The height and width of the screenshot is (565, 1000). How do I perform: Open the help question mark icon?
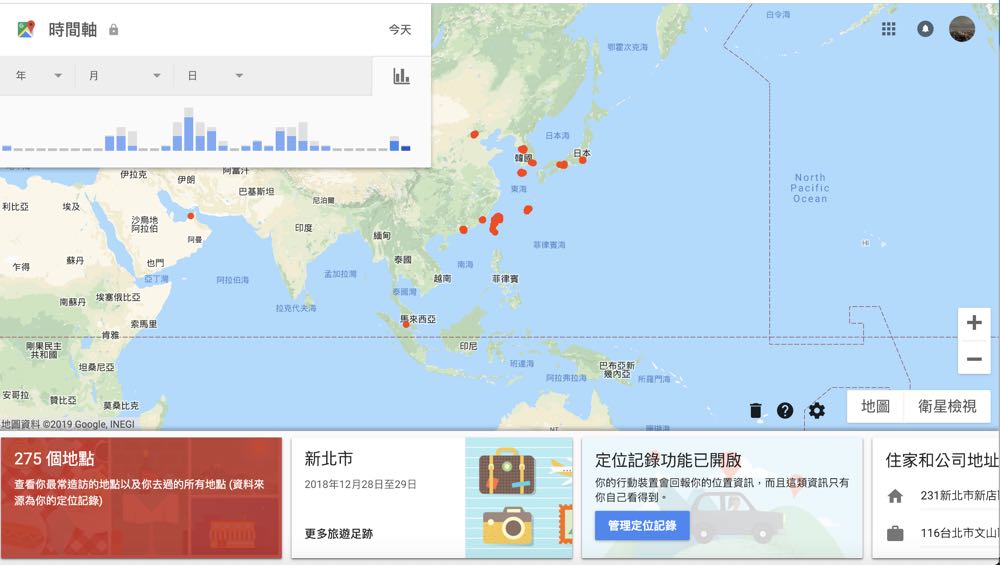point(785,410)
